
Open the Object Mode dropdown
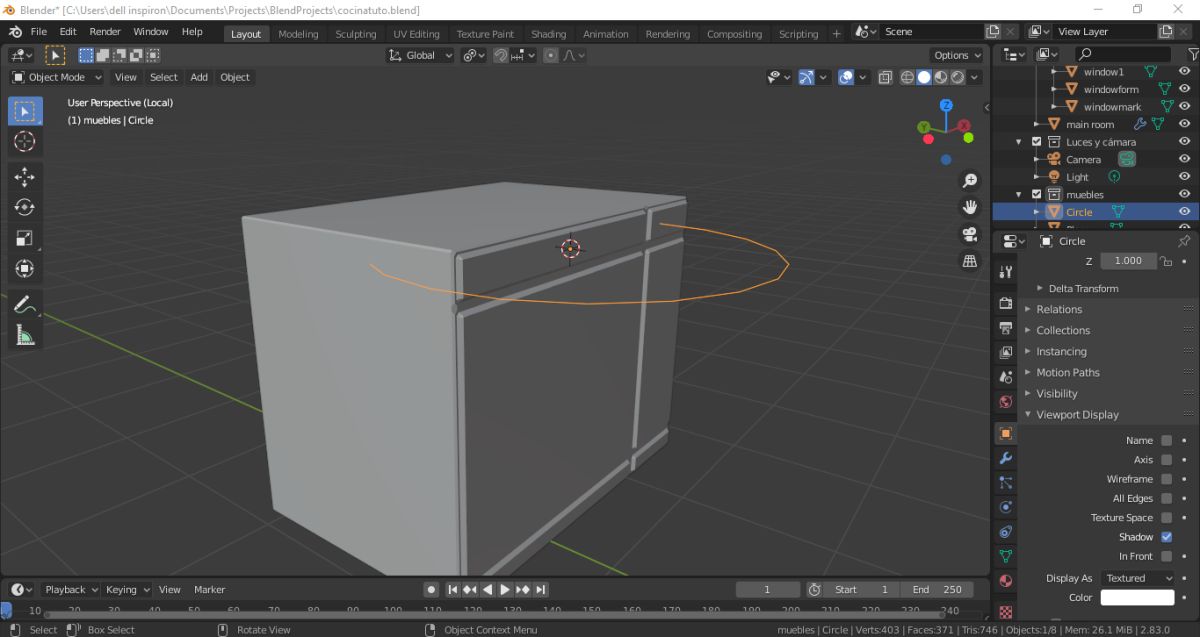[58, 77]
